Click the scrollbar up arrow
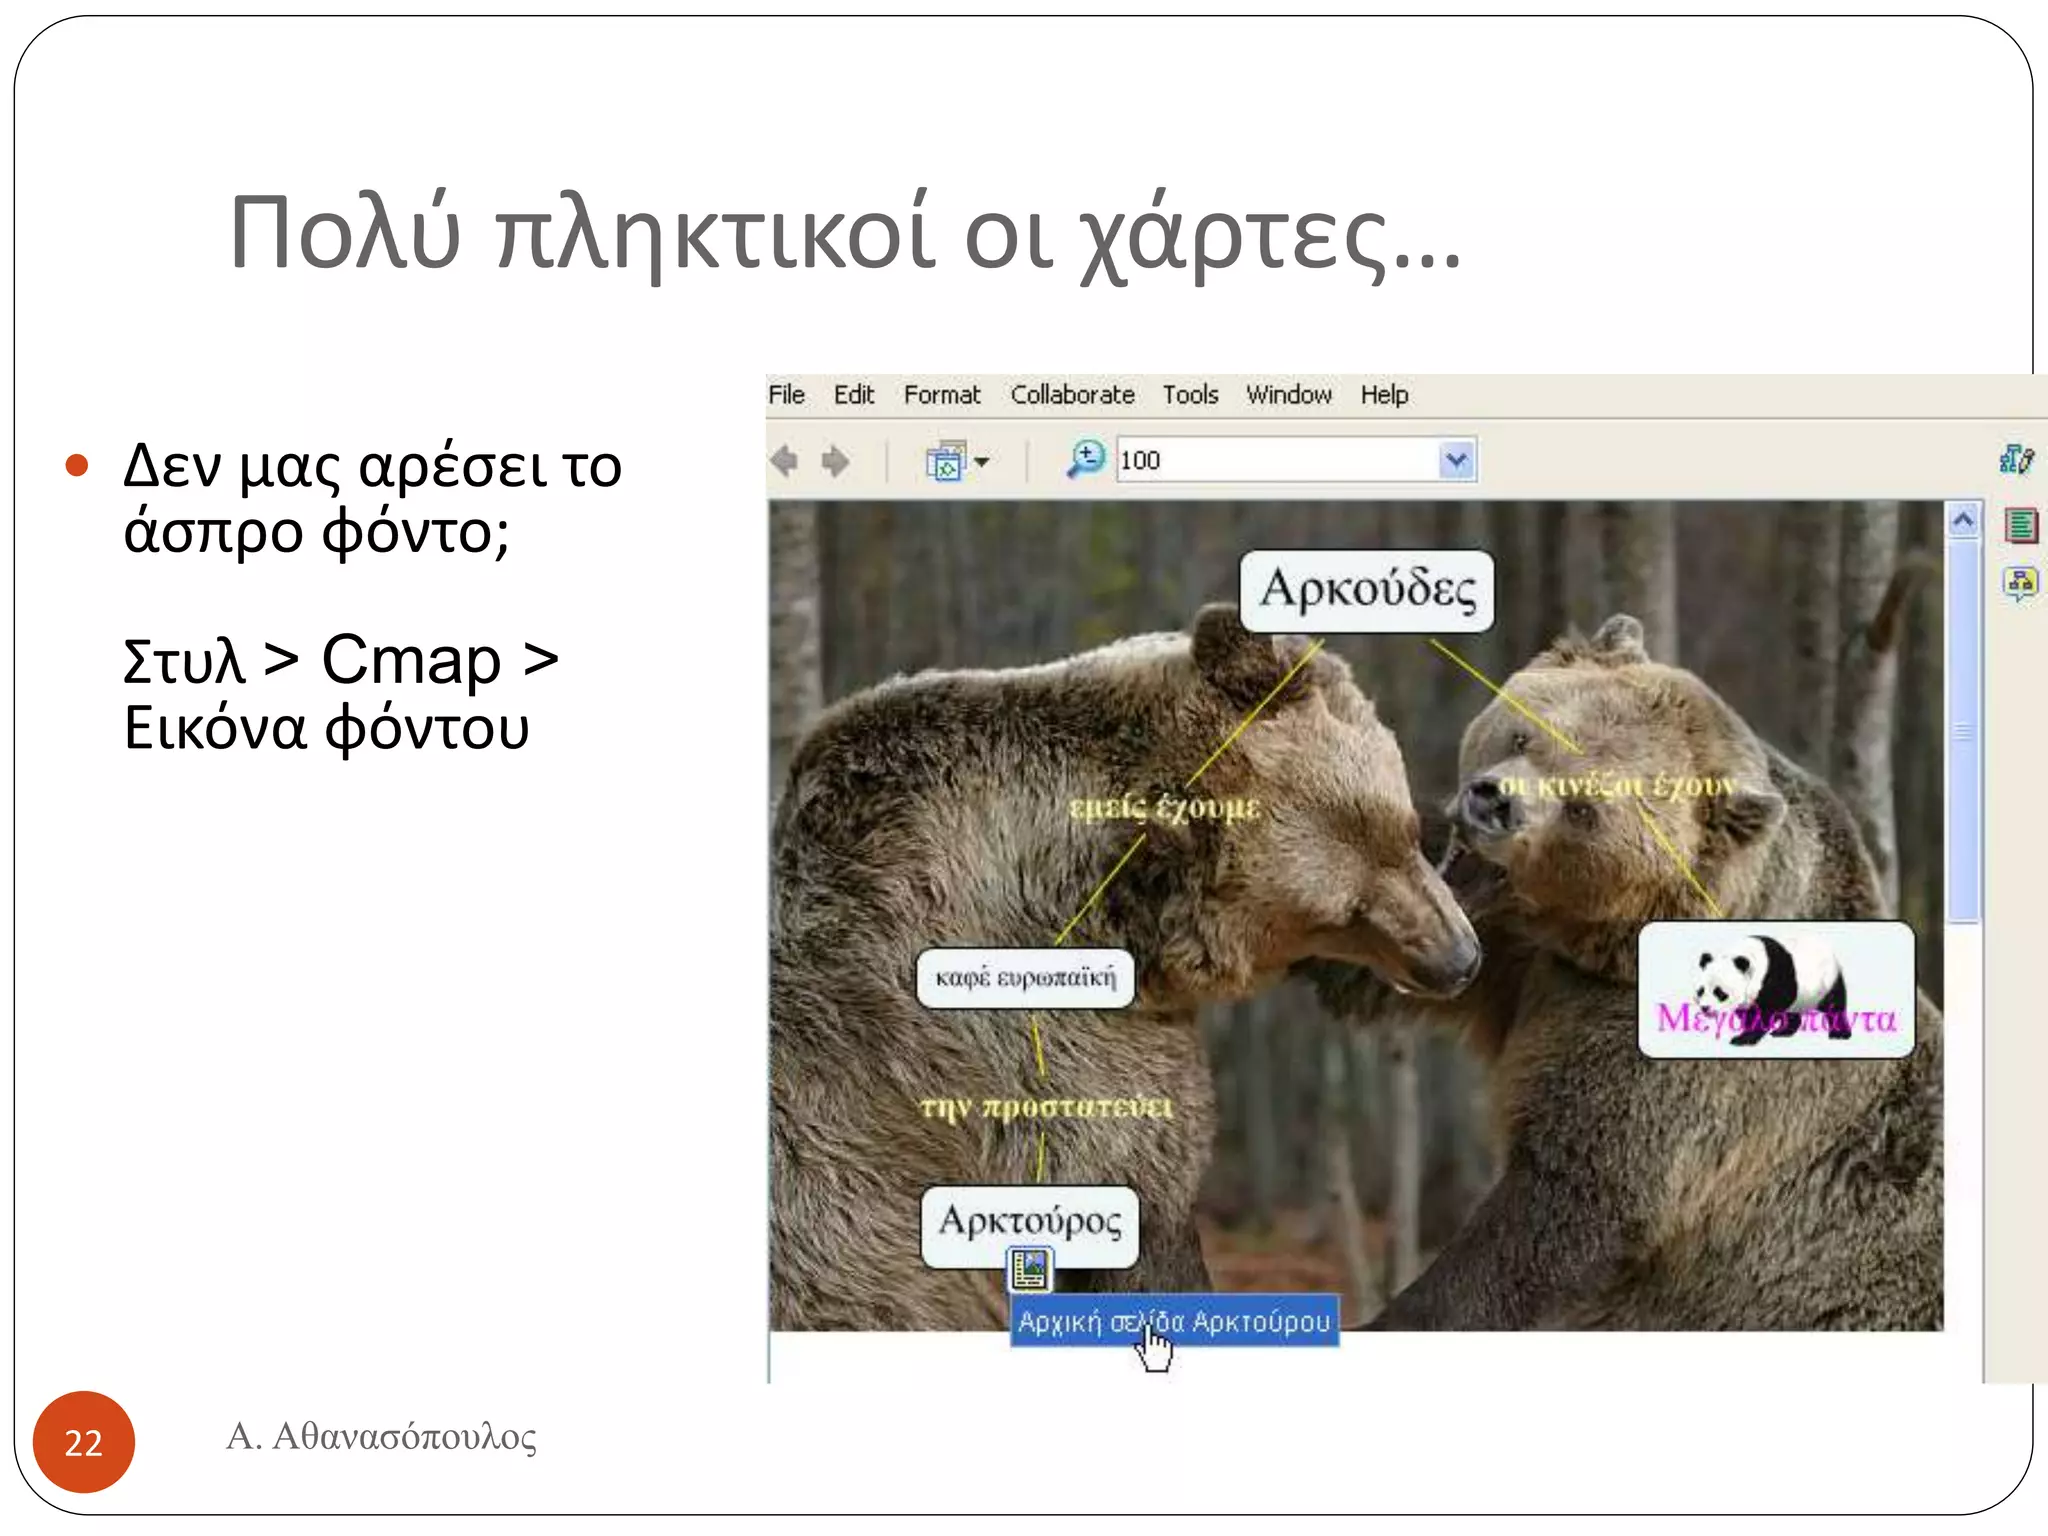The height and width of the screenshot is (1536, 2048). point(1963,520)
